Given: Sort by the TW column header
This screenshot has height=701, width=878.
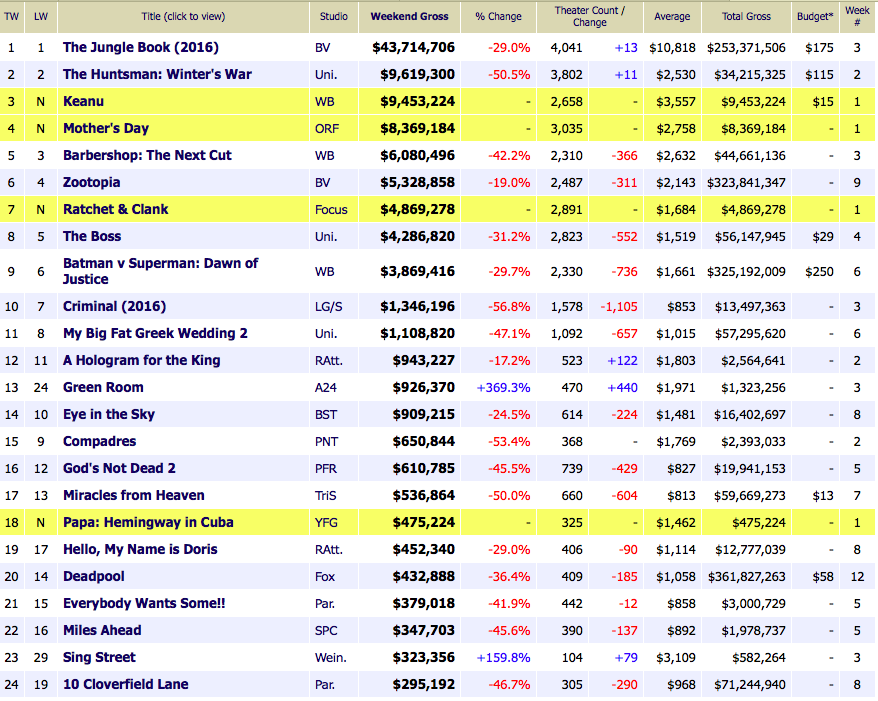Looking at the screenshot, I should click(11, 16).
